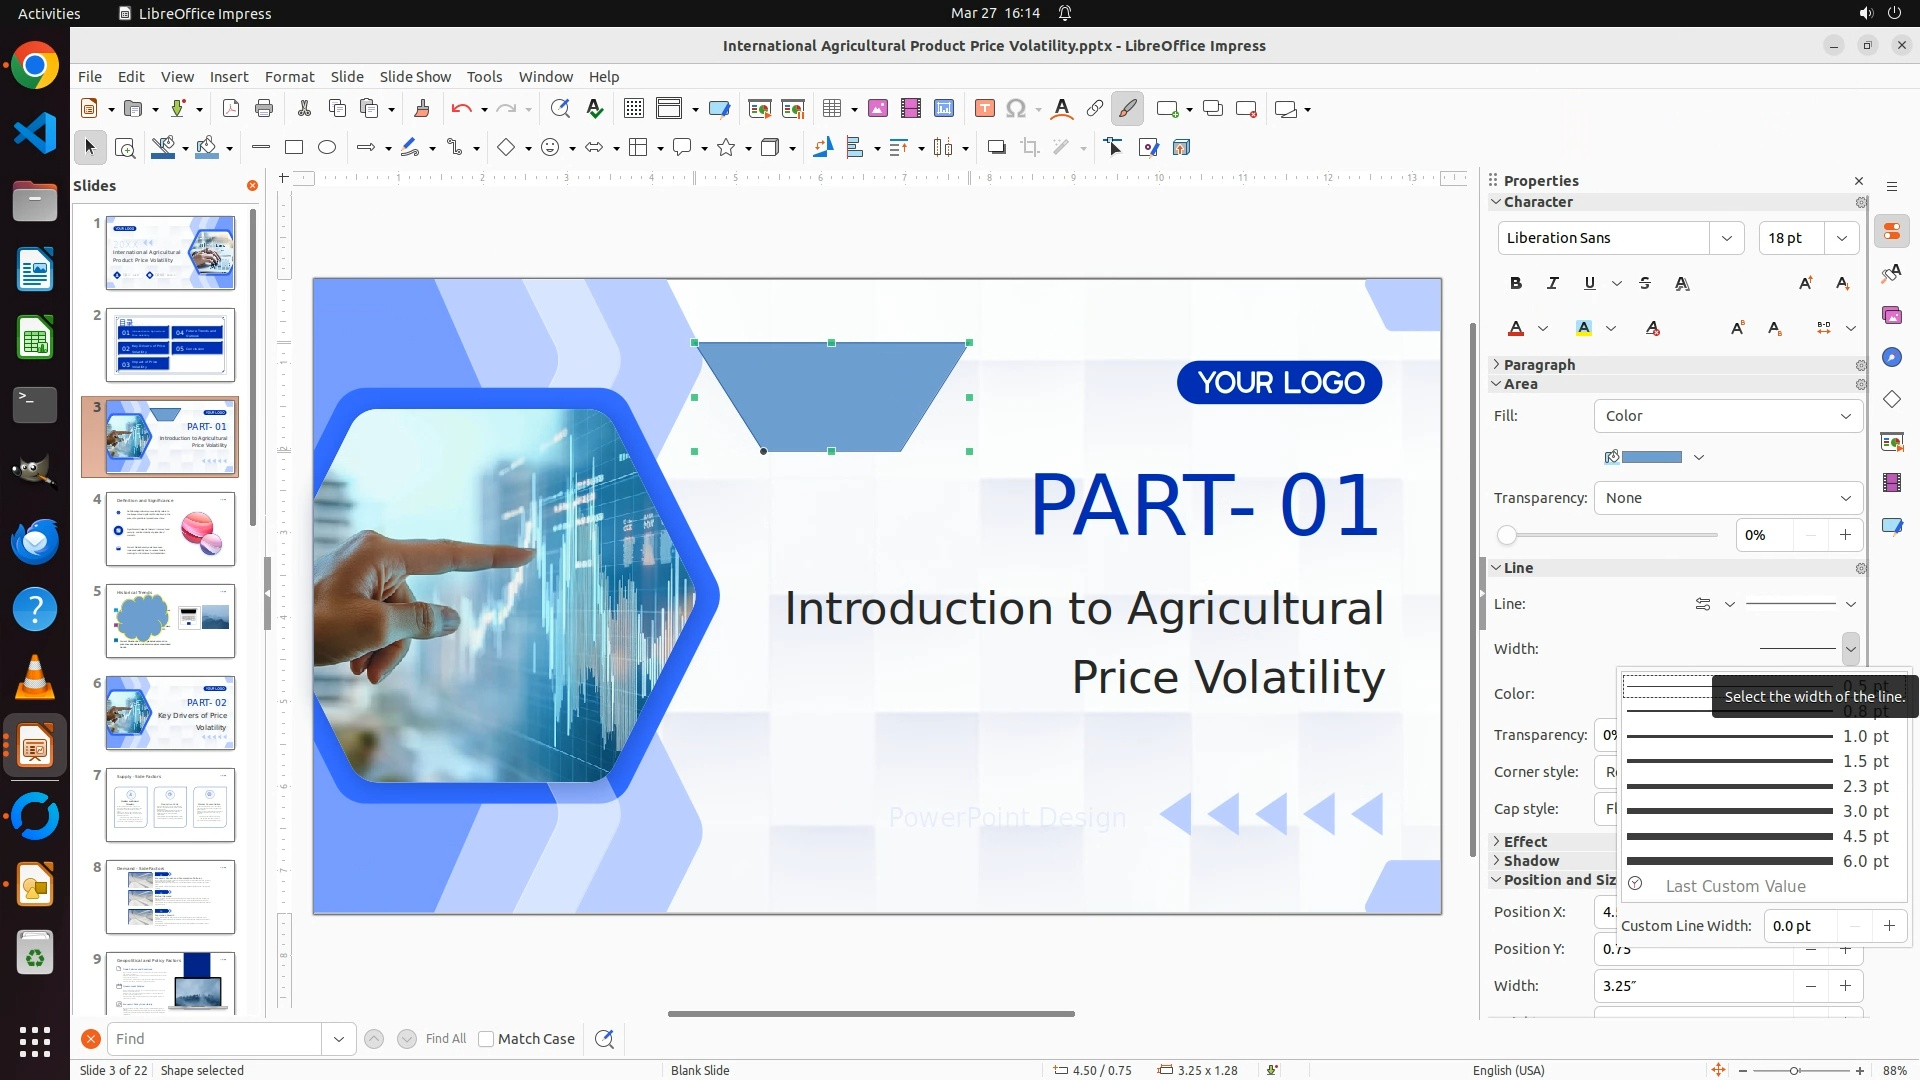Screen dimensions: 1920x1080
Task: Toggle strikethrough text formatting
Action: click(x=1645, y=284)
